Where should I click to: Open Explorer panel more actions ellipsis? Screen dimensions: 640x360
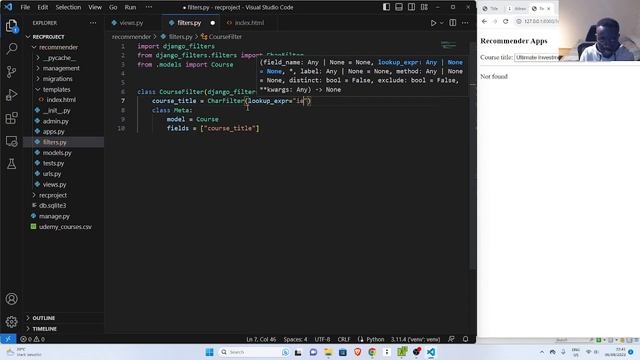93,23
